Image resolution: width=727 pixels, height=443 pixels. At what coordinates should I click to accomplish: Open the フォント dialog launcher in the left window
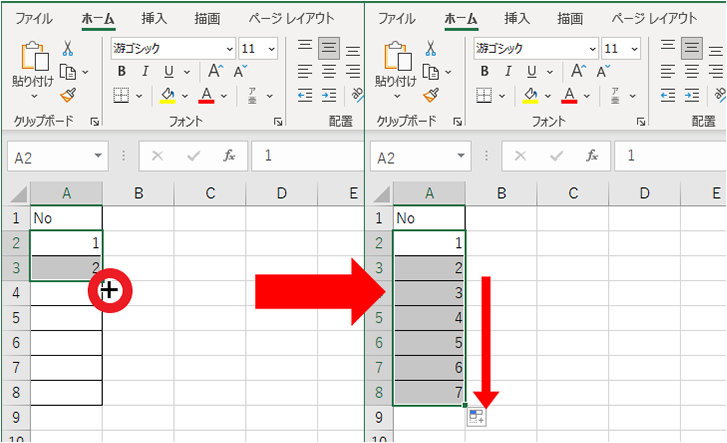(277, 121)
